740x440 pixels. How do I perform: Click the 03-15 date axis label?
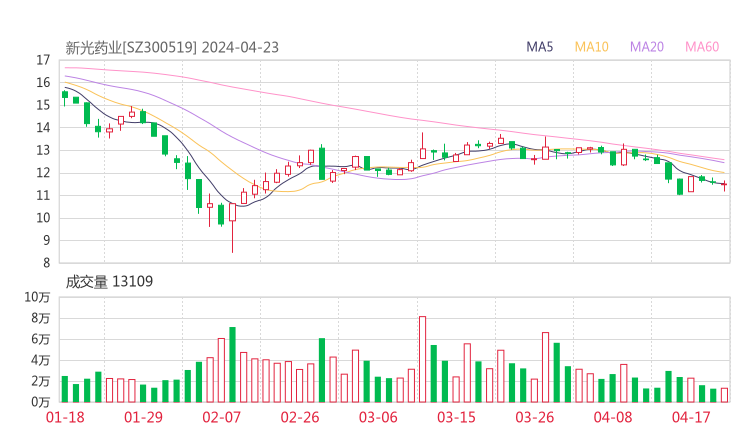point(456,417)
